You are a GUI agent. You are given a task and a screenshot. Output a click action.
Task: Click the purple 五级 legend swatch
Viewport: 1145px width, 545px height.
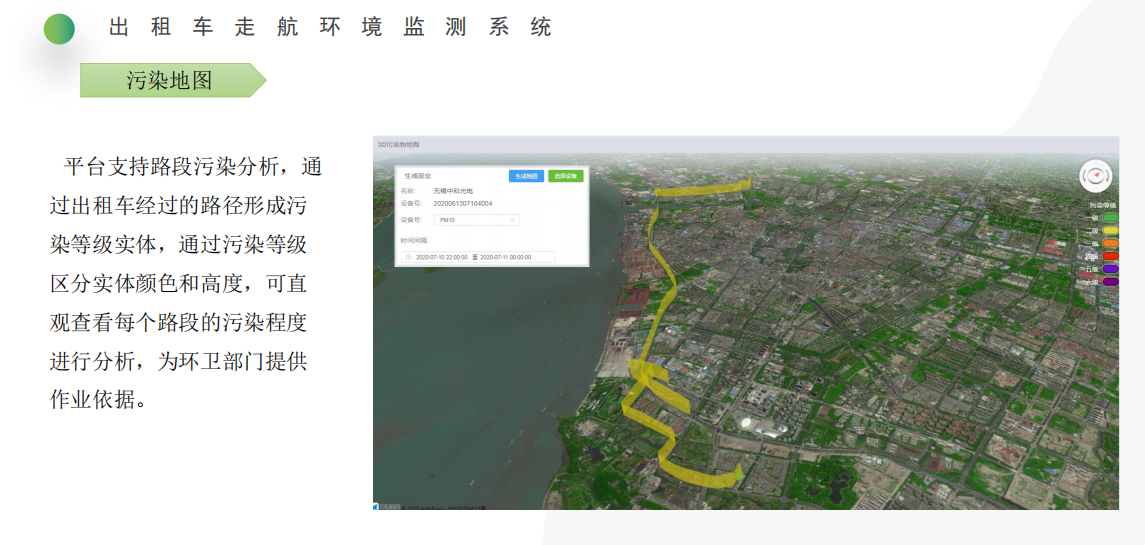[1110, 269]
